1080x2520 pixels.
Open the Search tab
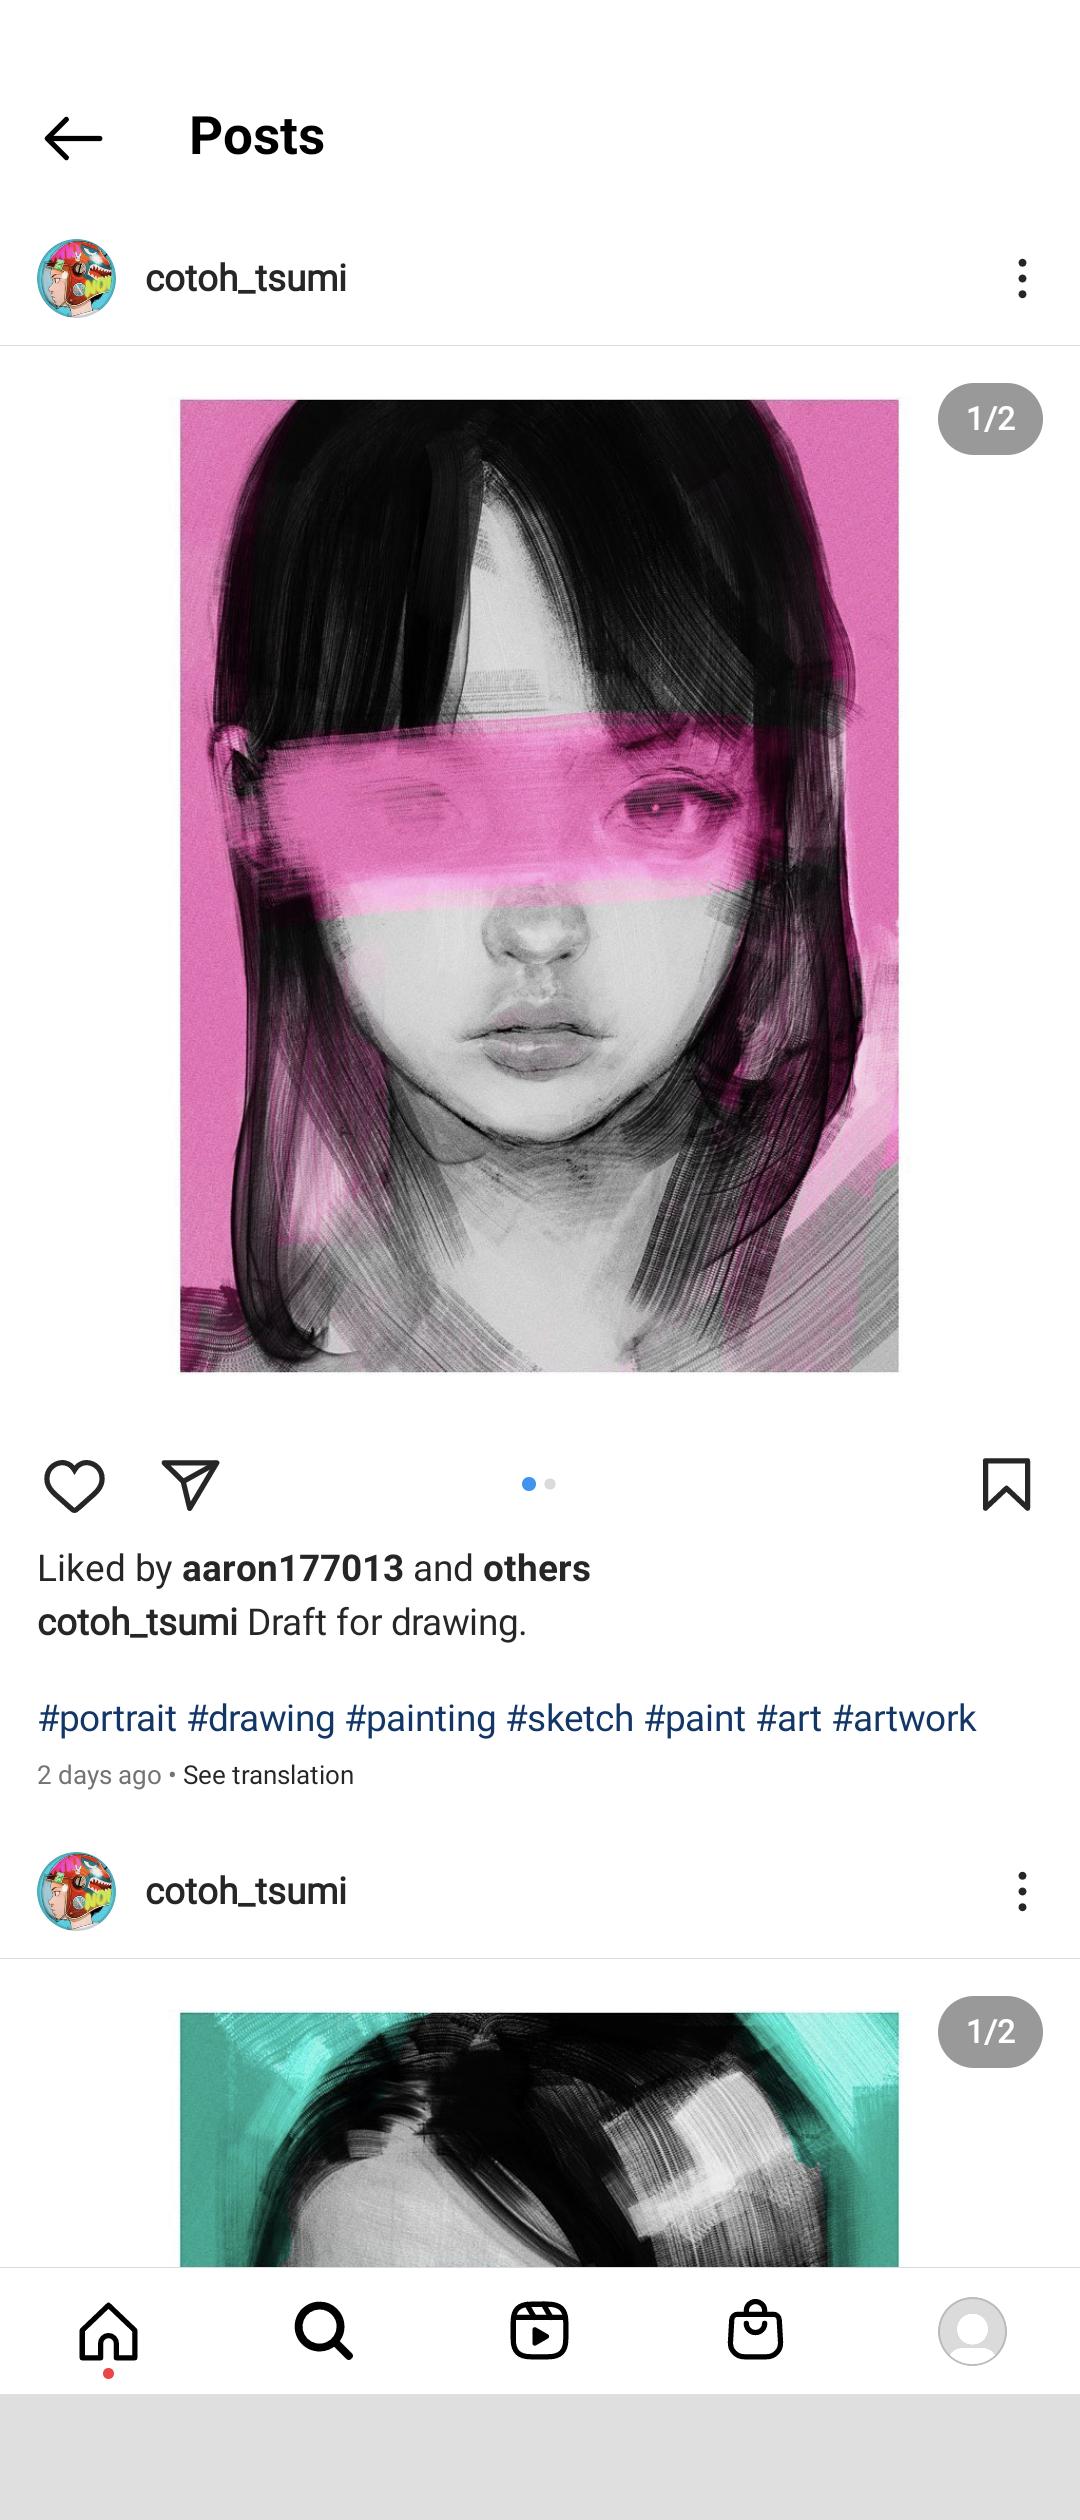(323, 2331)
